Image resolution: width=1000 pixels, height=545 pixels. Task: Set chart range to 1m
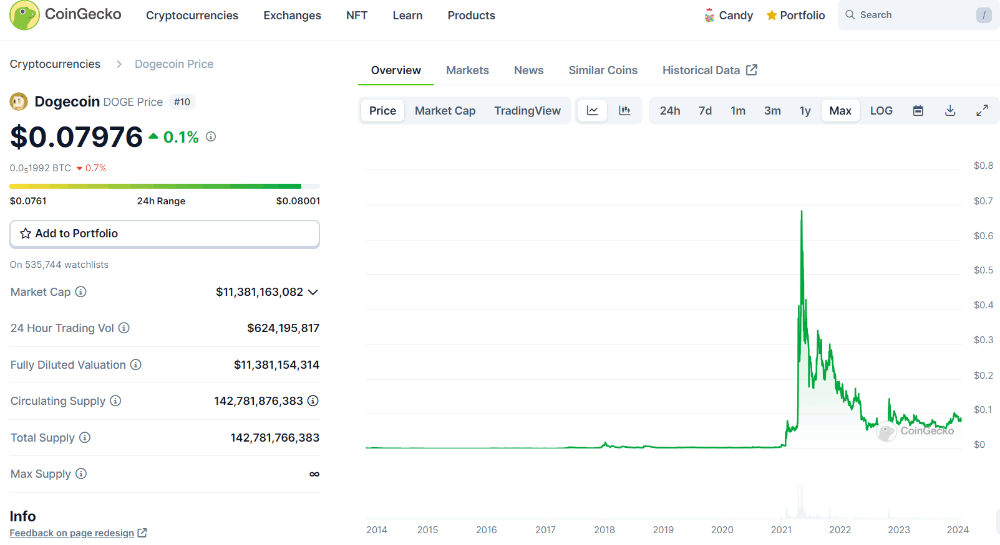coord(738,111)
